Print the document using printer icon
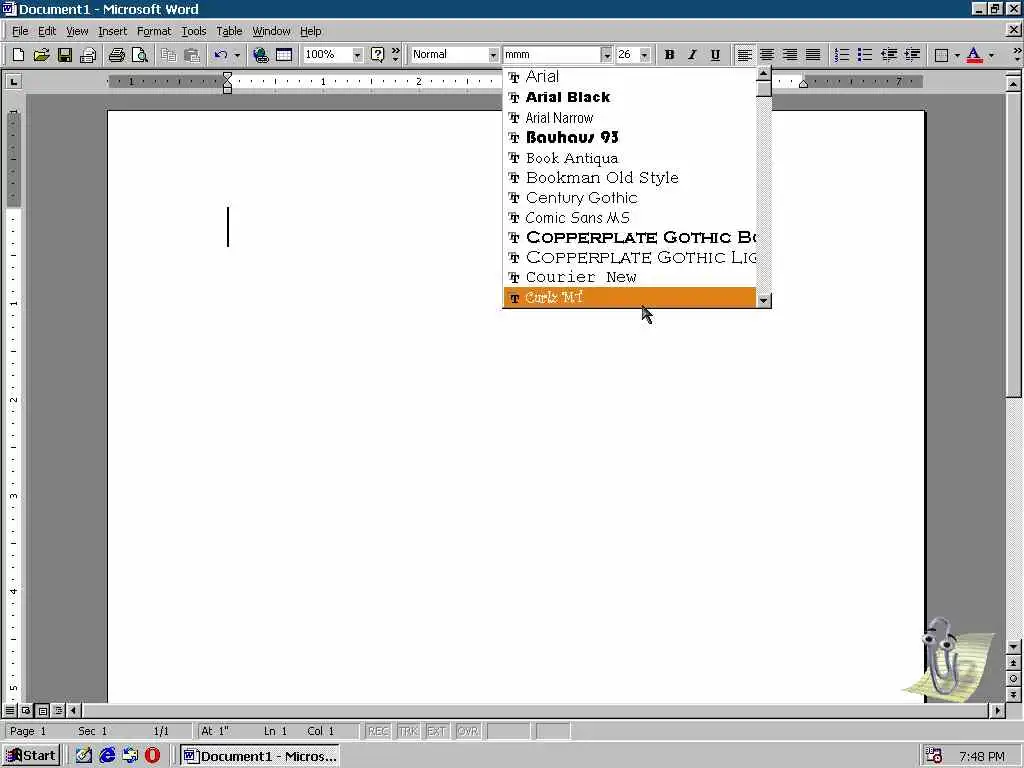 pyautogui.click(x=116, y=55)
